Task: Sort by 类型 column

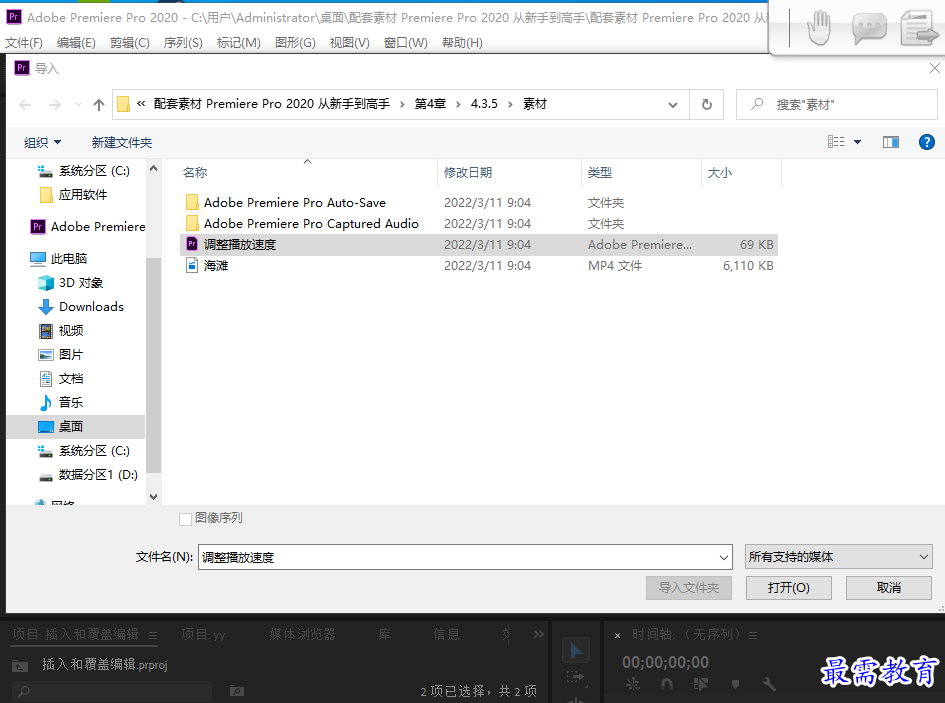Action: [x=600, y=173]
